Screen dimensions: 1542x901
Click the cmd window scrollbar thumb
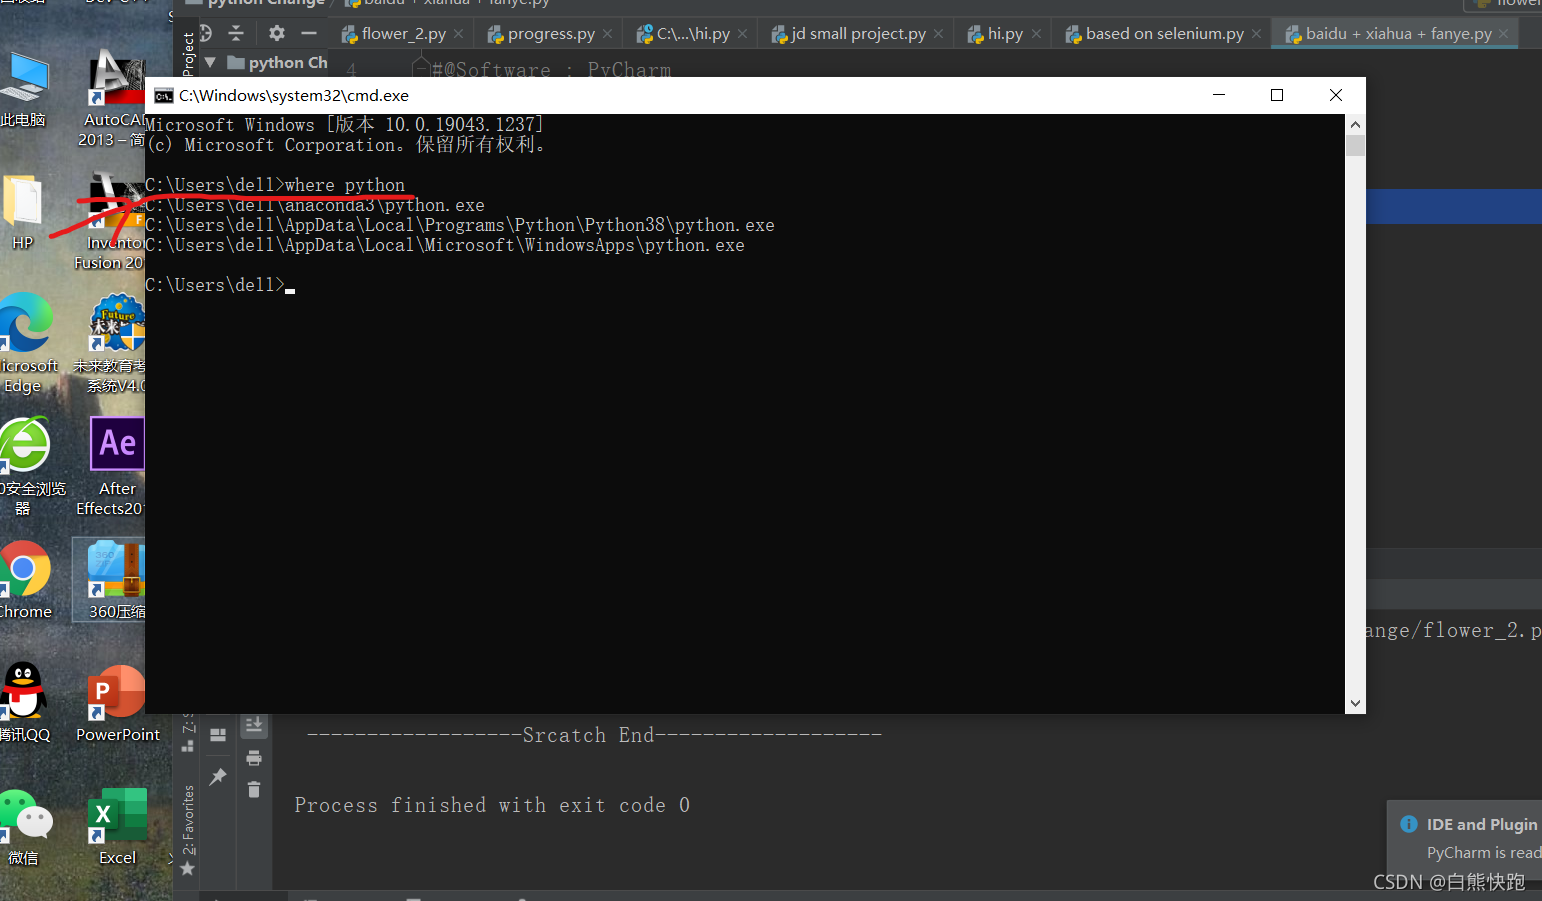pos(1355,146)
